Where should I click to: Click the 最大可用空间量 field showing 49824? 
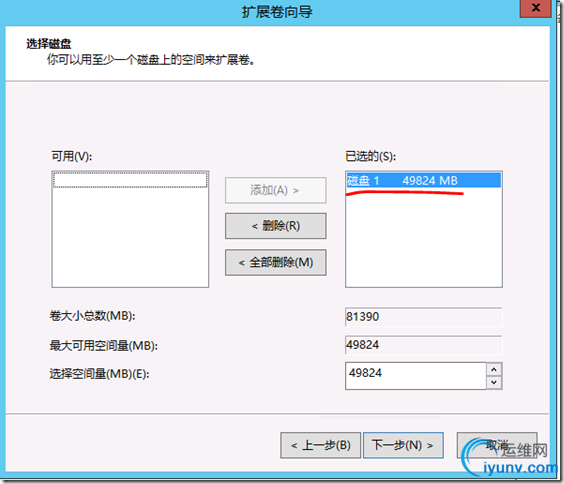[x=423, y=345]
